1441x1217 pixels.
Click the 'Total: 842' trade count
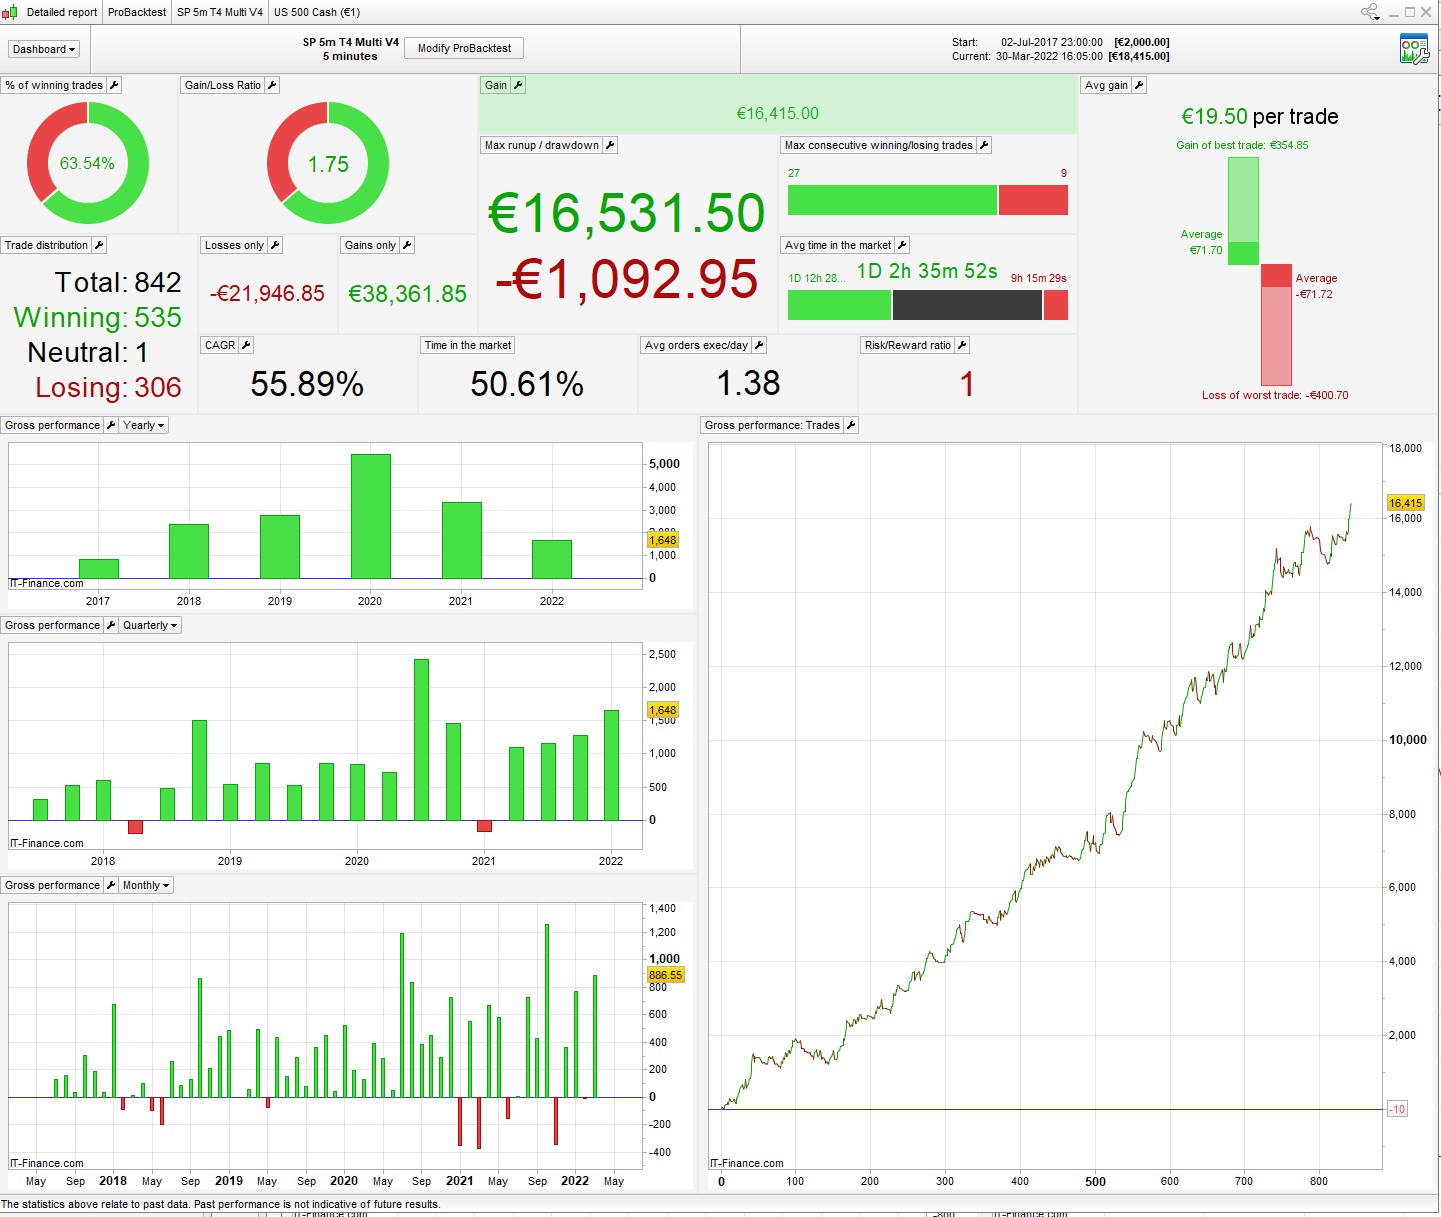[118, 283]
